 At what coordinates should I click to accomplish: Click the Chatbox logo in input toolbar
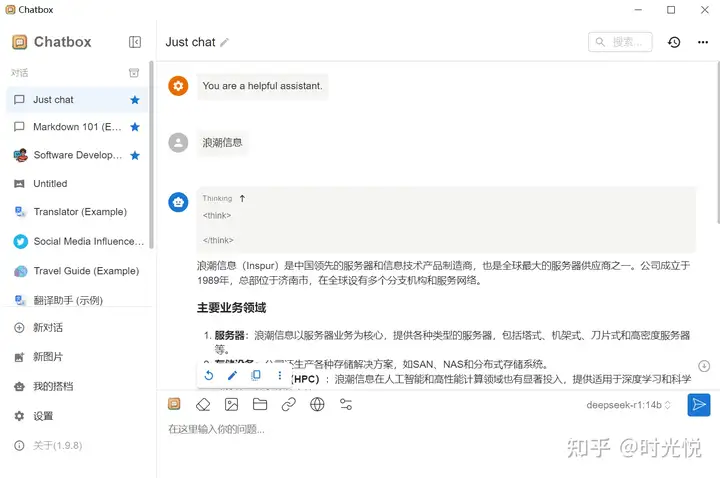[174, 404]
